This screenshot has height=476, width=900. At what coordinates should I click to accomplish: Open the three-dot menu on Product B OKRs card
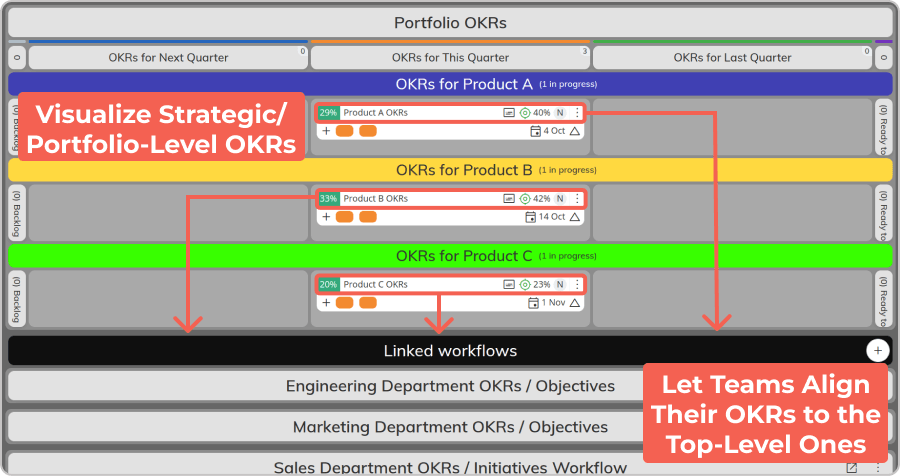577,199
